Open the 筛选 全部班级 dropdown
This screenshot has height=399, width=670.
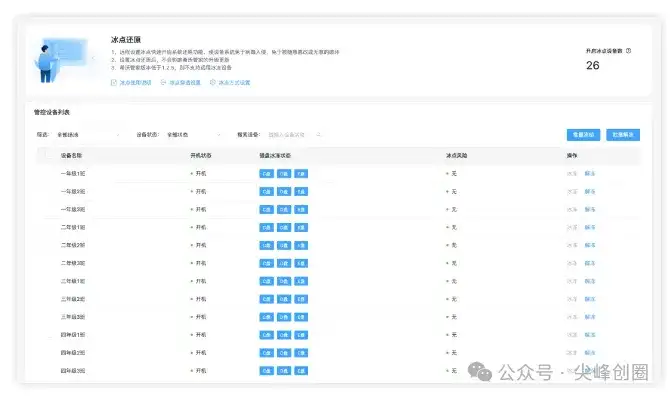(x=88, y=135)
